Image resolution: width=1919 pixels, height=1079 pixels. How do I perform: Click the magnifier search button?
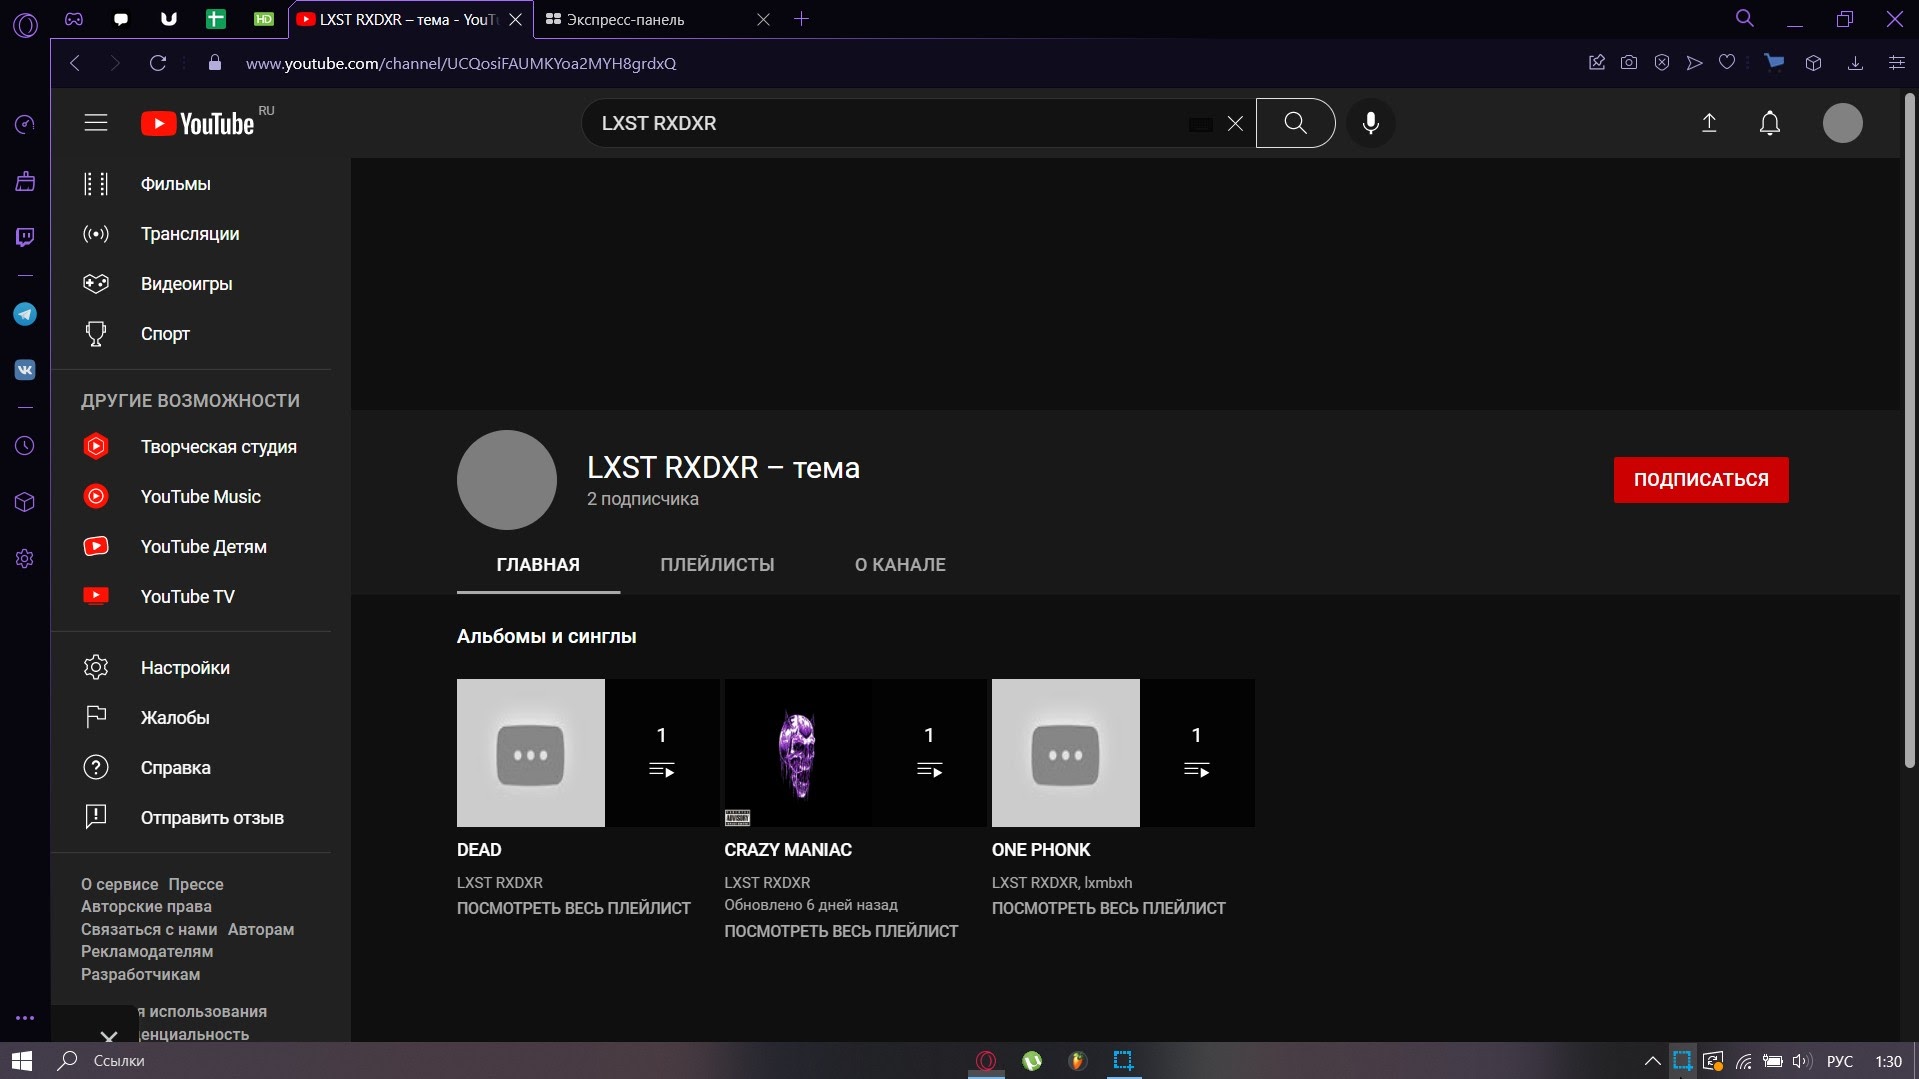(1295, 123)
